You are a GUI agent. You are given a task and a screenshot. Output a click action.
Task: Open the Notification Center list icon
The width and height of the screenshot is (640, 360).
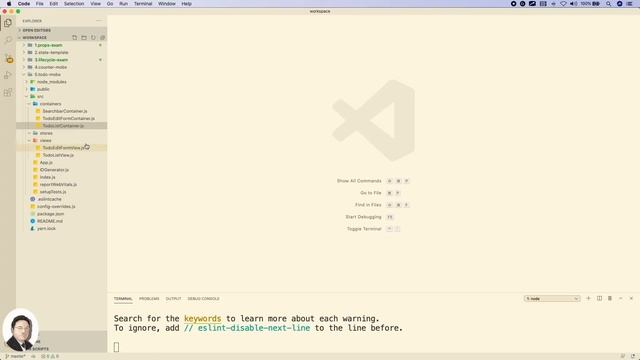tap(630, 4)
